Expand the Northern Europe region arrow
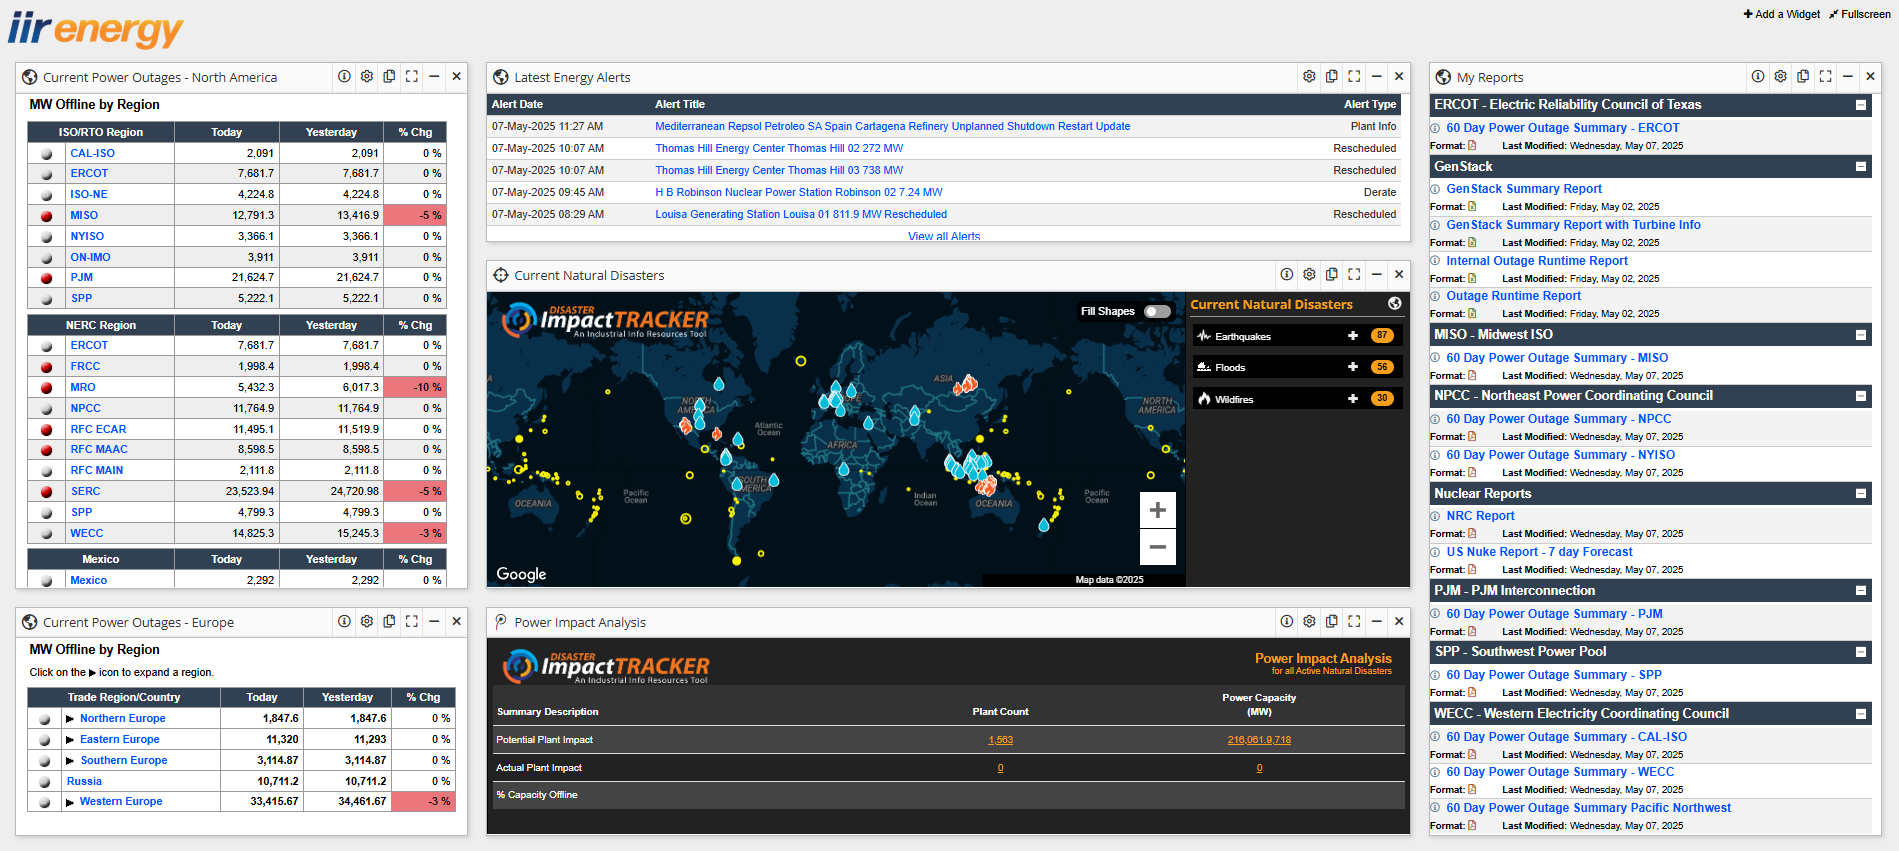The width and height of the screenshot is (1899, 851). click(x=70, y=718)
